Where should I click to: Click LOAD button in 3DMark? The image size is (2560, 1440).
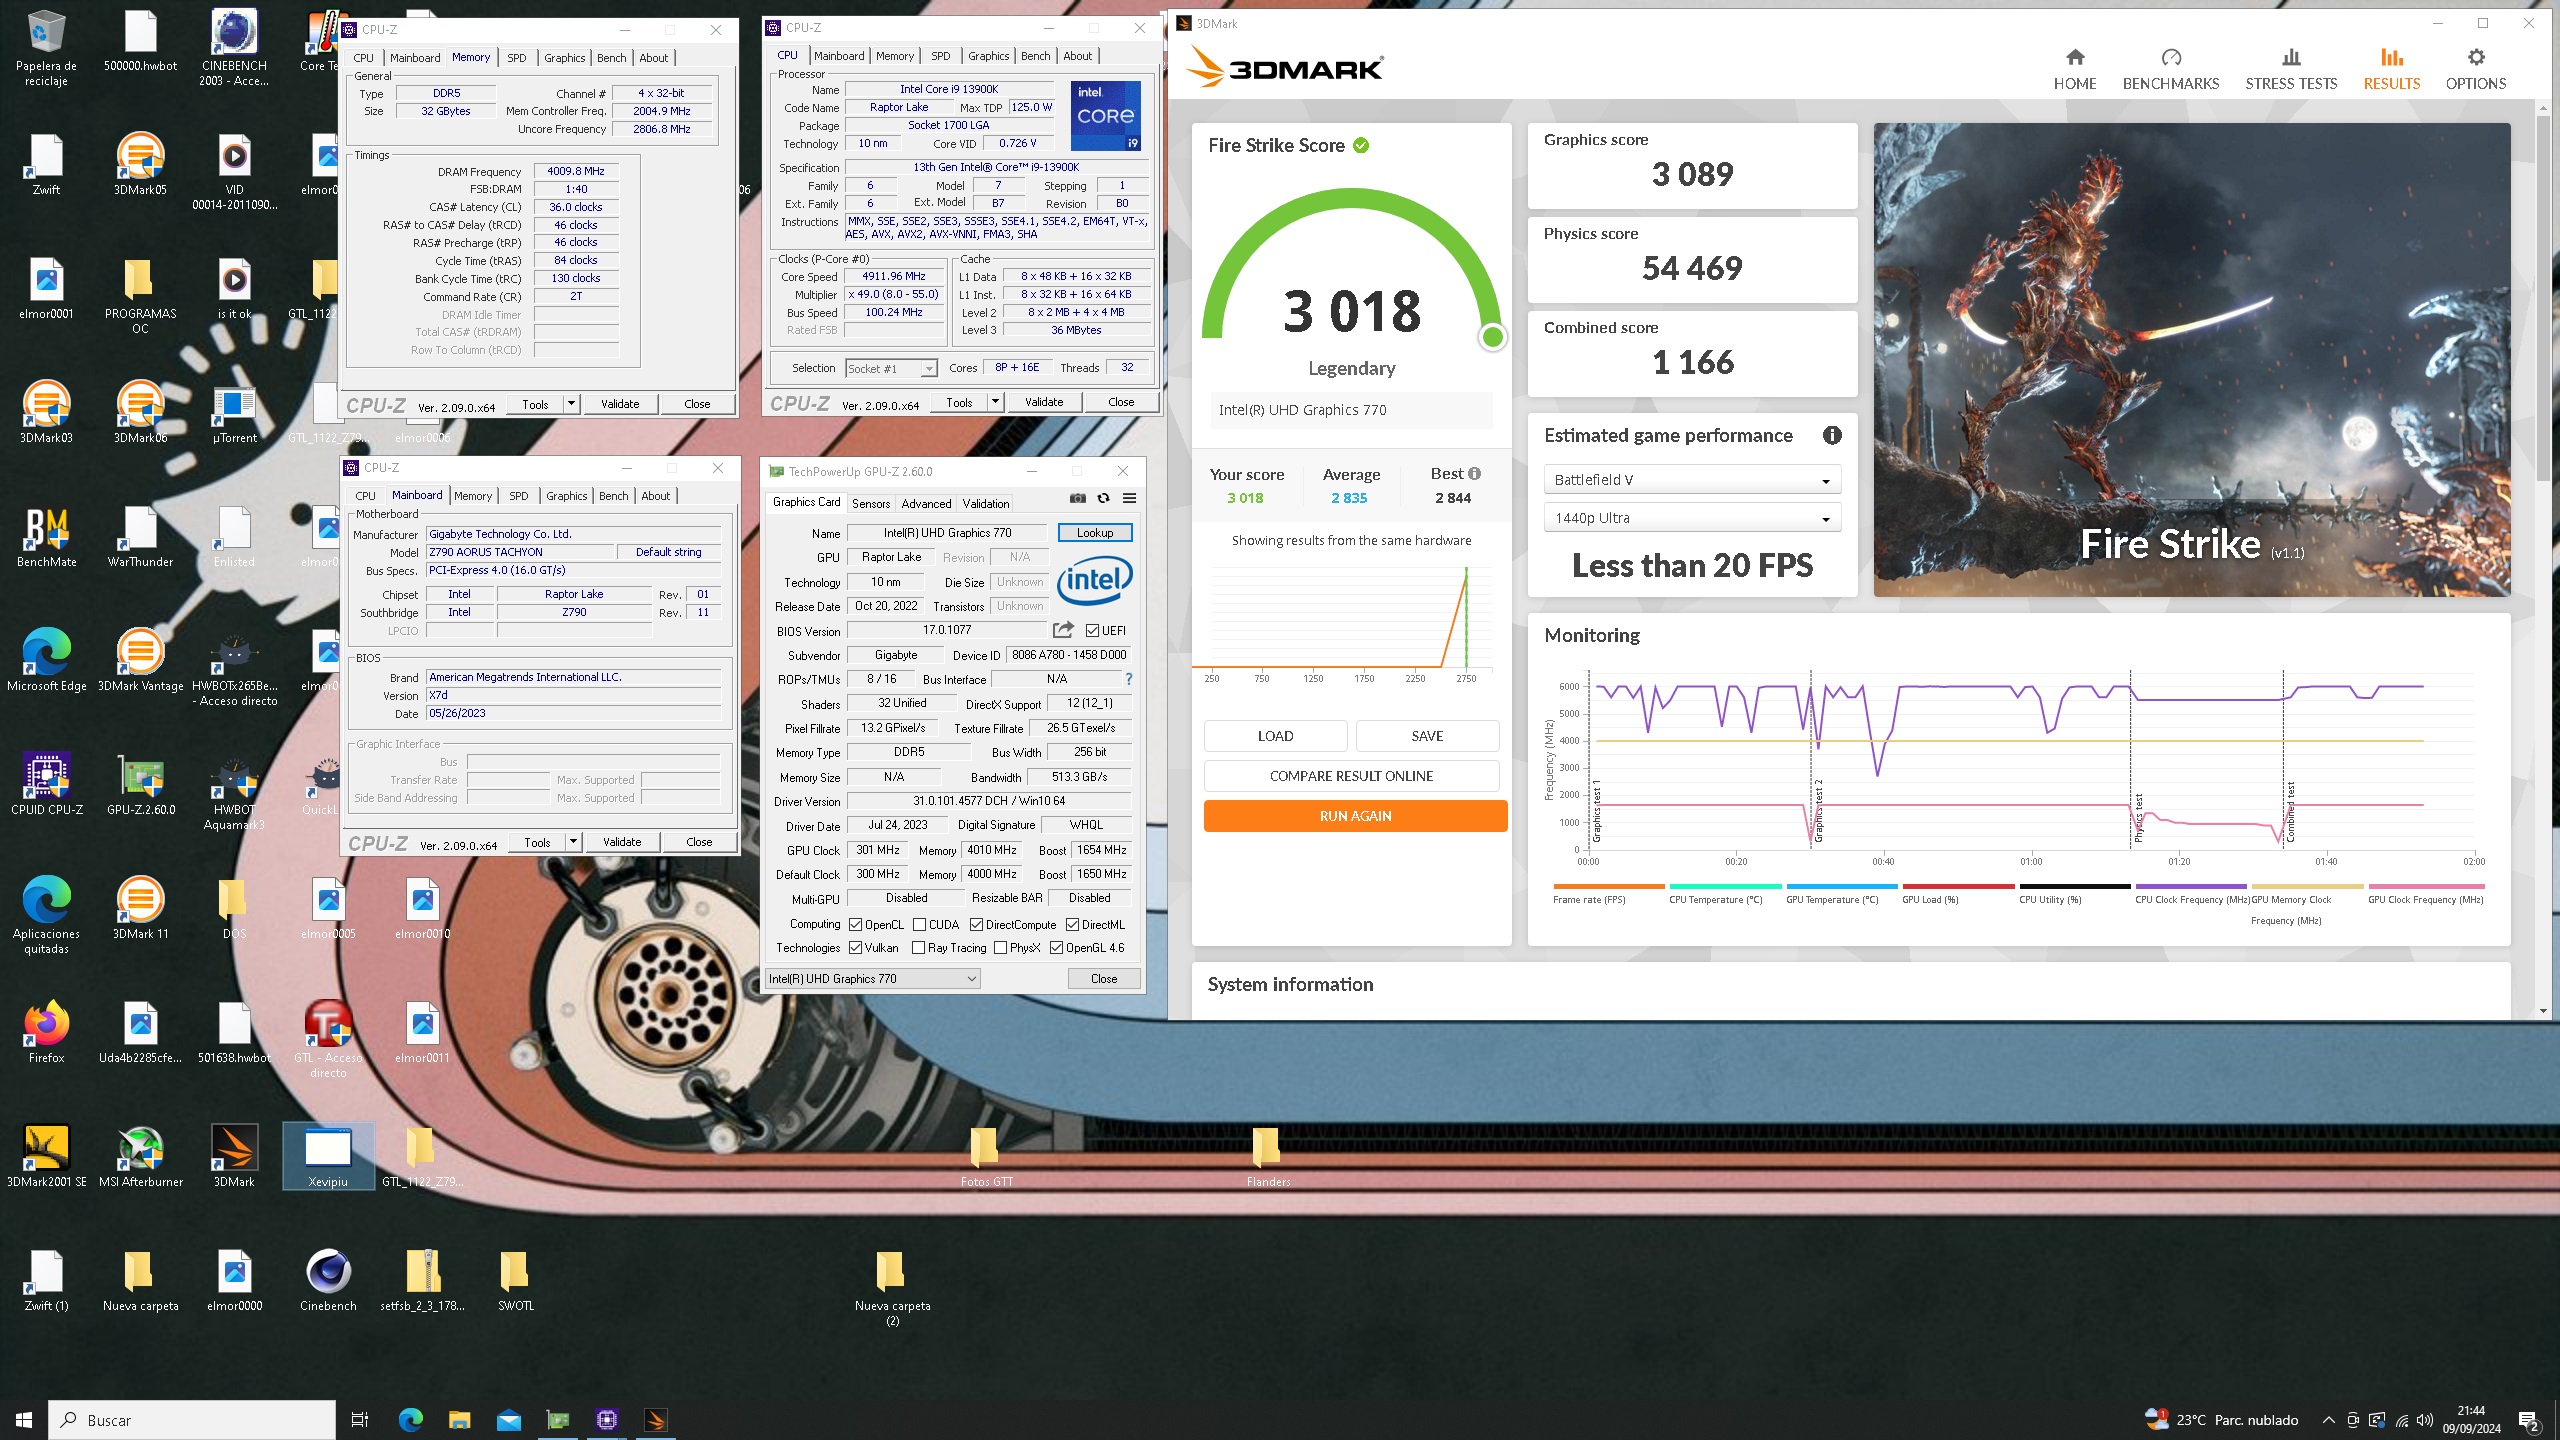pos(1275,736)
